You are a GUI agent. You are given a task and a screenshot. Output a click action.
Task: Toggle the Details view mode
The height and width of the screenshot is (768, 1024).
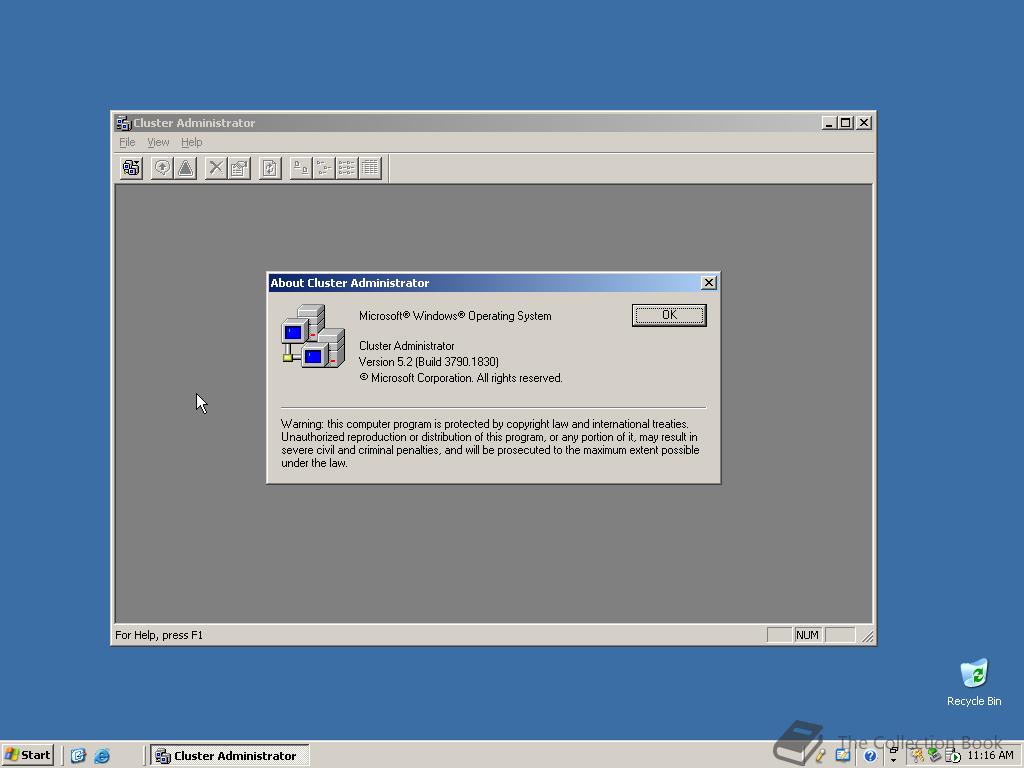coord(369,167)
